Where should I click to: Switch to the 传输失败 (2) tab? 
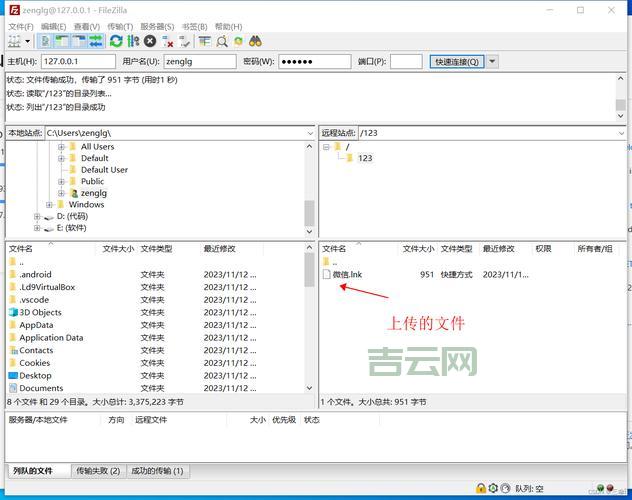[98, 470]
